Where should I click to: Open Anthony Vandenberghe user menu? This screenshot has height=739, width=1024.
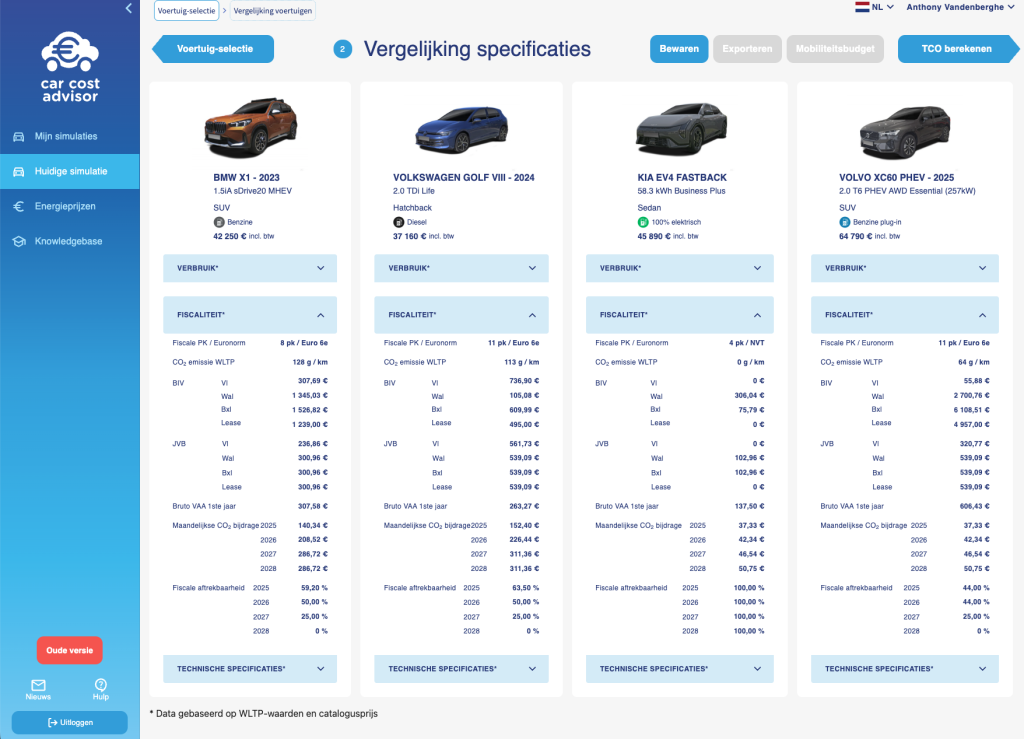coord(960,7)
